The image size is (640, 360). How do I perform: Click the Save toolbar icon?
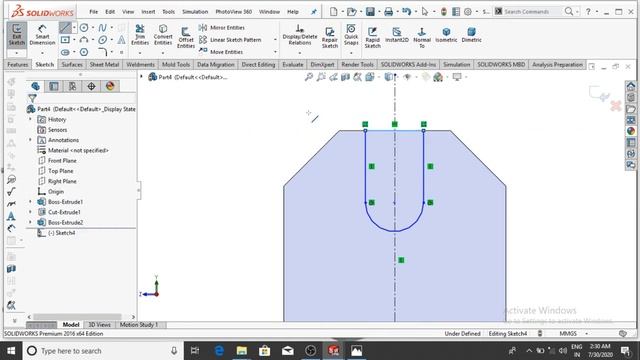pos(370,12)
